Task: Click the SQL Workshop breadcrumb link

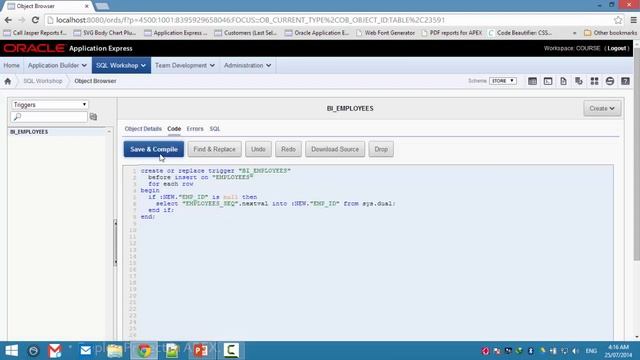Action: tap(43, 81)
